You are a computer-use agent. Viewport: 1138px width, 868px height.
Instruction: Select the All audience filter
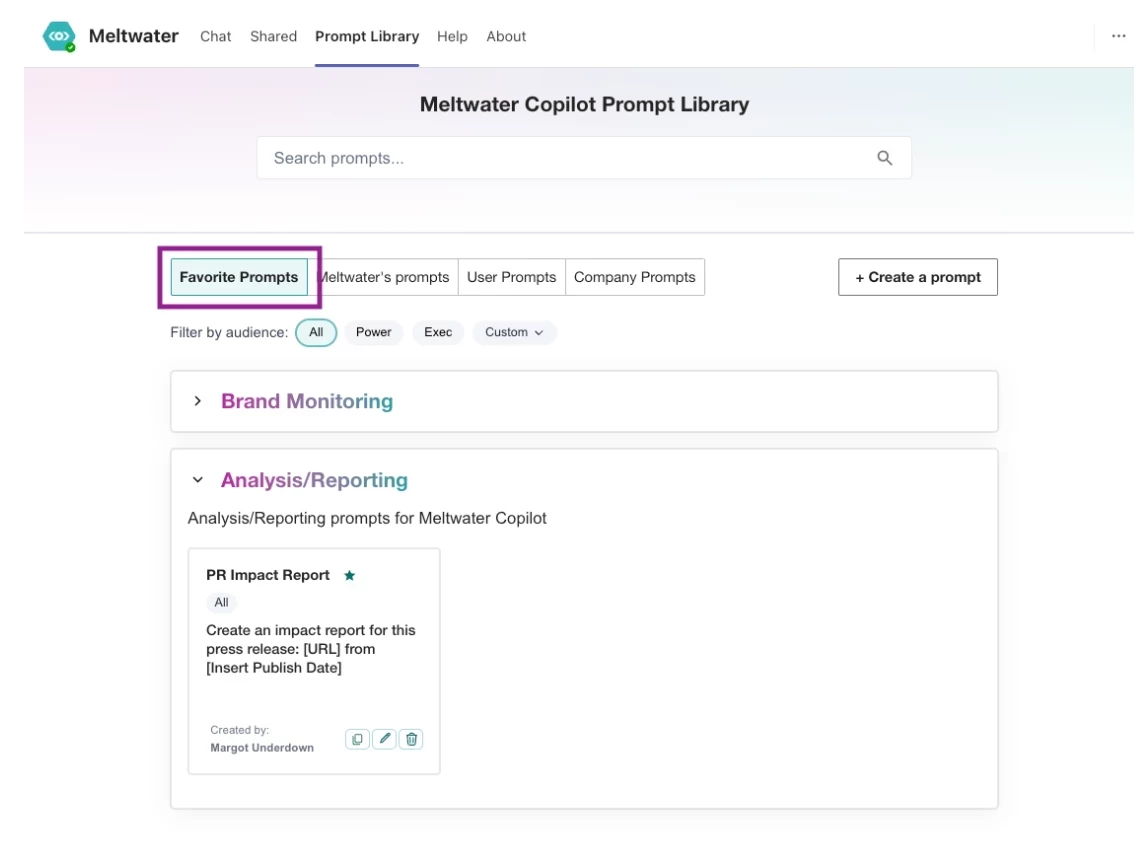pos(316,332)
